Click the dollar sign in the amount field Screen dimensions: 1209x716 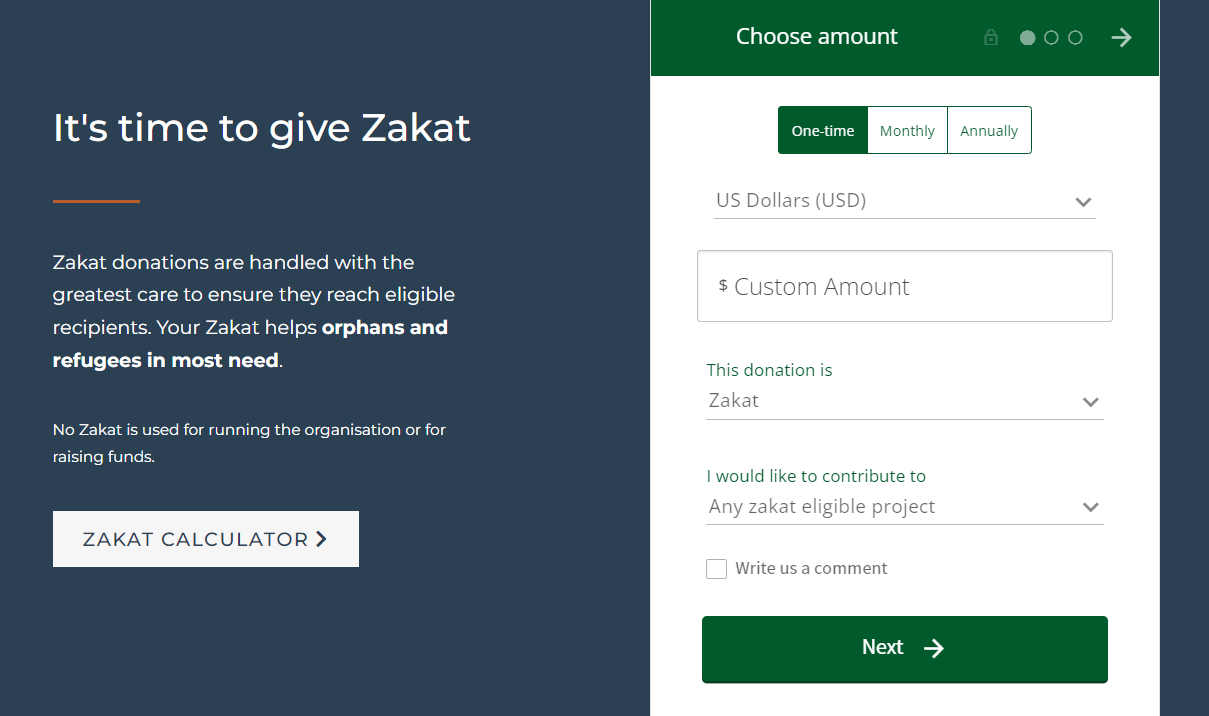click(723, 286)
